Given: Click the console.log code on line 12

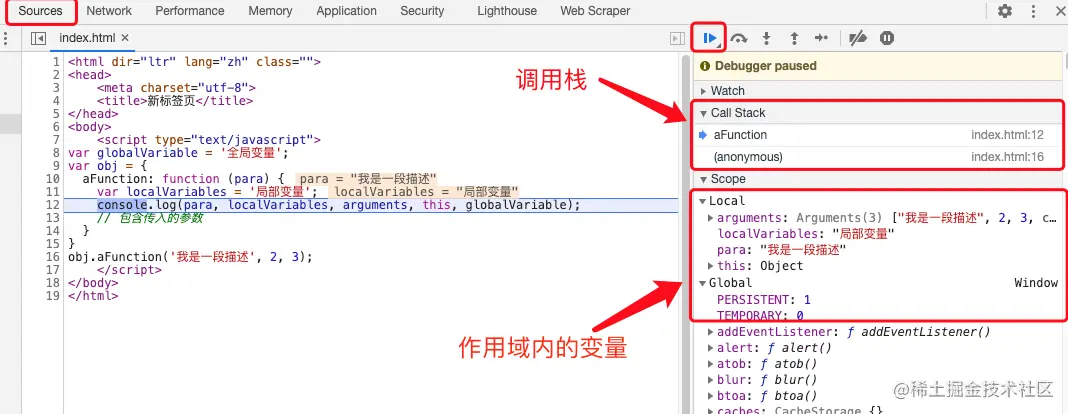Looking at the screenshot, I should (339, 205).
